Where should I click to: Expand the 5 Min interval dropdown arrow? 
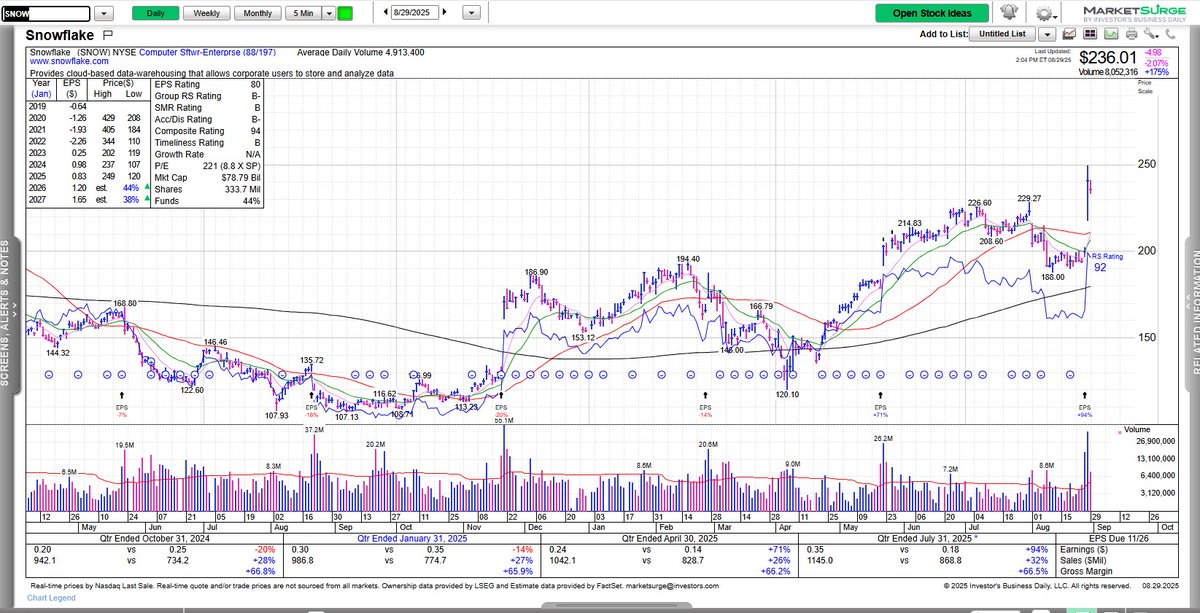tap(327, 14)
